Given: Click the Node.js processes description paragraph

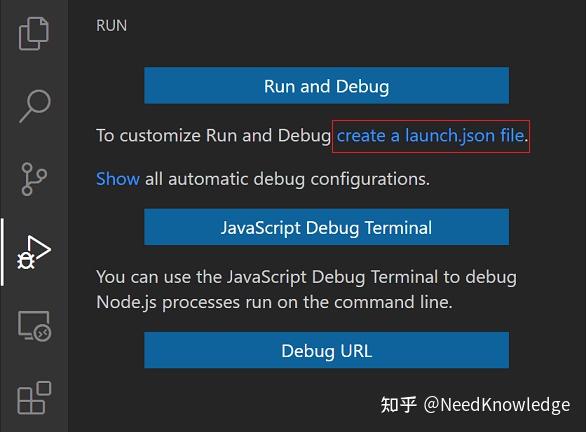Looking at the screenshot, I should pyautogui.click(x=306, y=290).
